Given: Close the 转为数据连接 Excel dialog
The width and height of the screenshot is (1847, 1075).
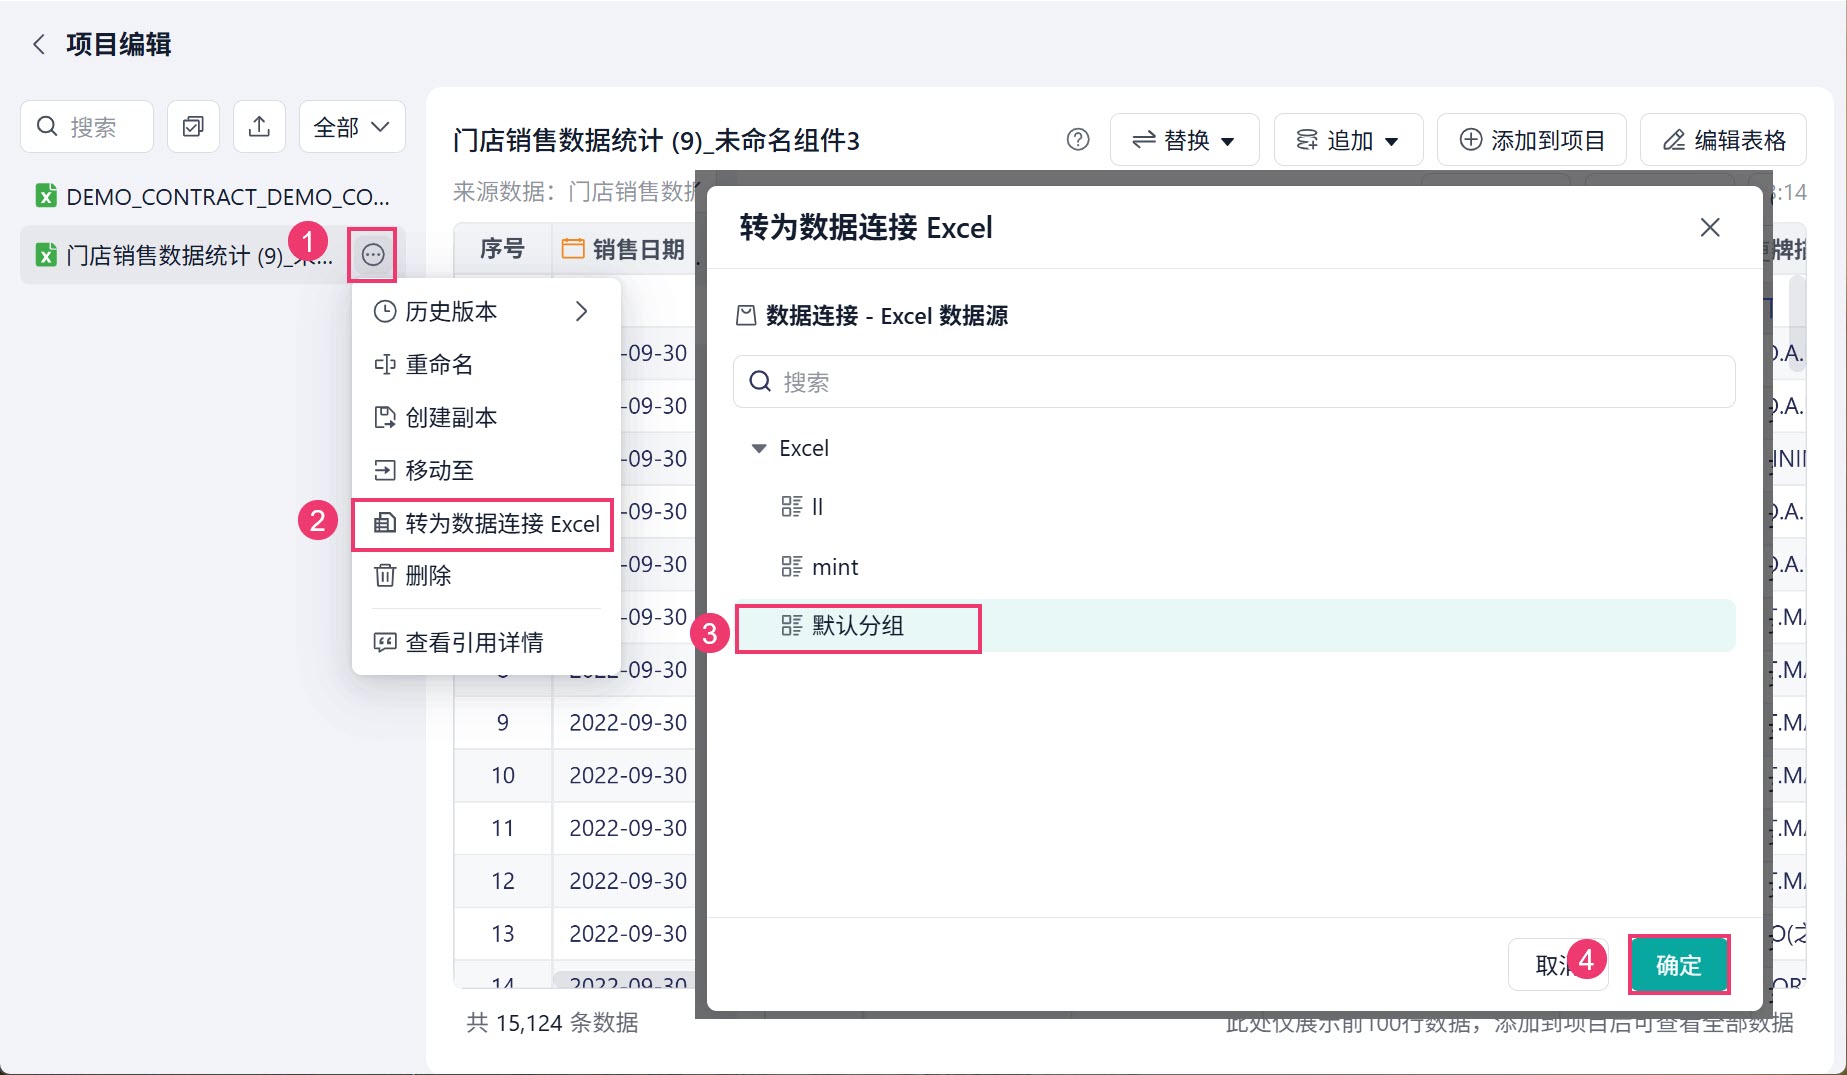Looking at the screenshot, I should point(1710,228).
